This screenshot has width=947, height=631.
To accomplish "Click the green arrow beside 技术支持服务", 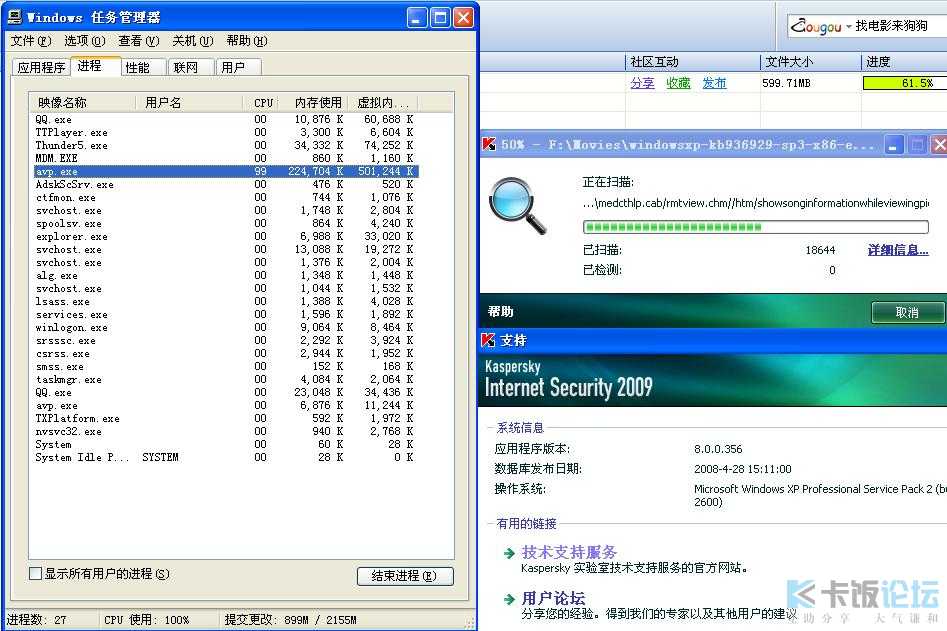I will click(509, 553).
